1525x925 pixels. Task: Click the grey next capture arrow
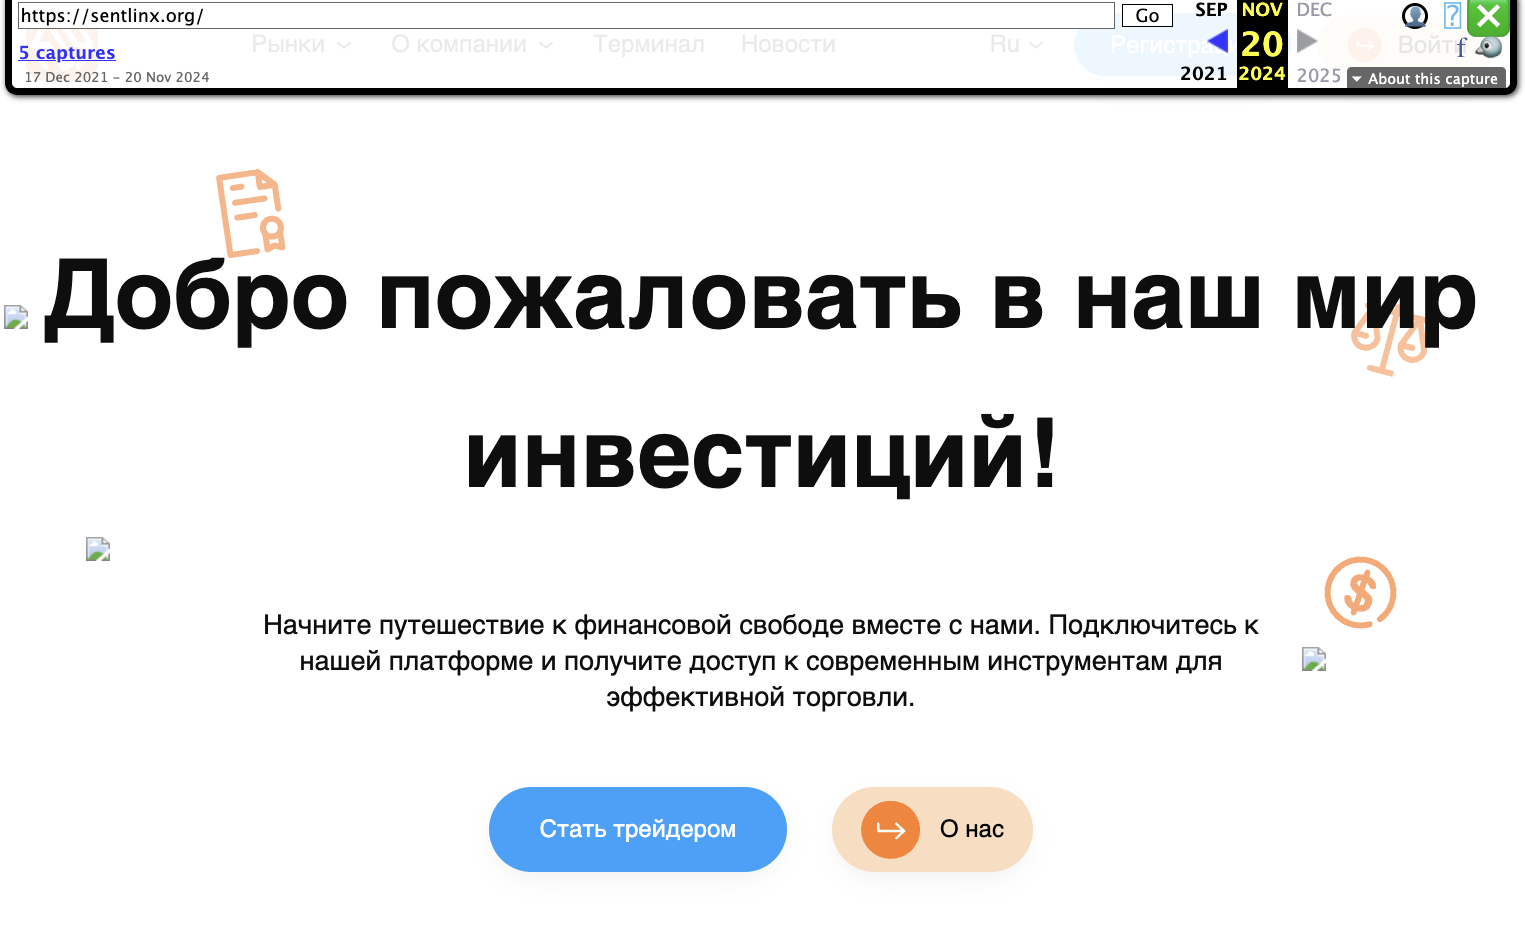coord(1307,41)
